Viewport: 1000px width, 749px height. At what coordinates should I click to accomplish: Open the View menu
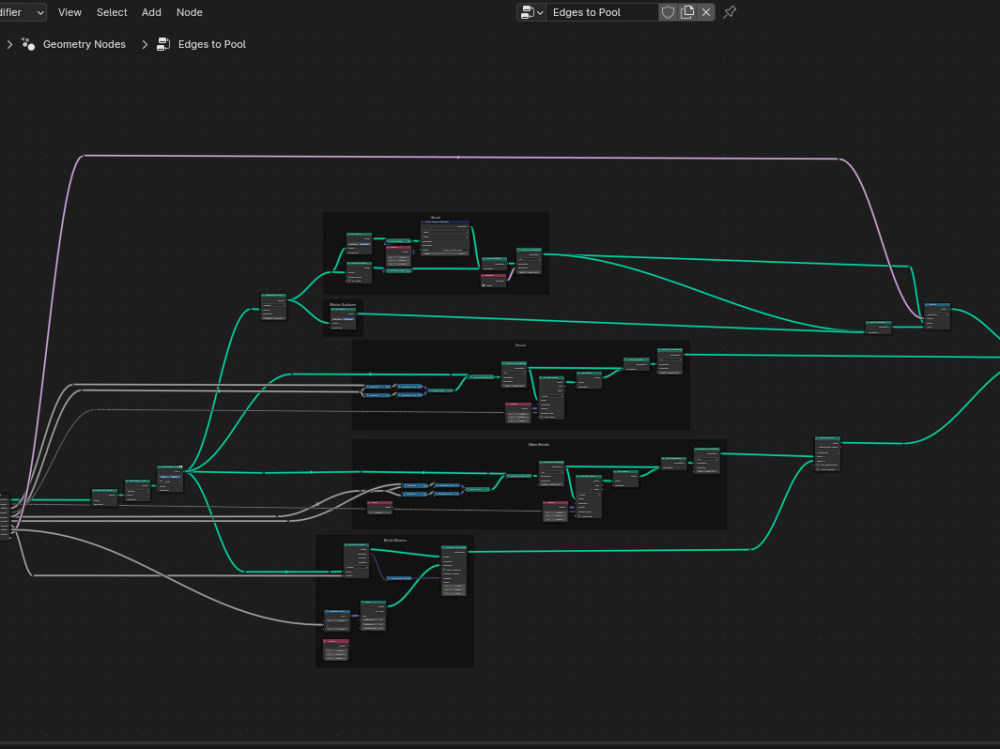(x=70, y=12)
